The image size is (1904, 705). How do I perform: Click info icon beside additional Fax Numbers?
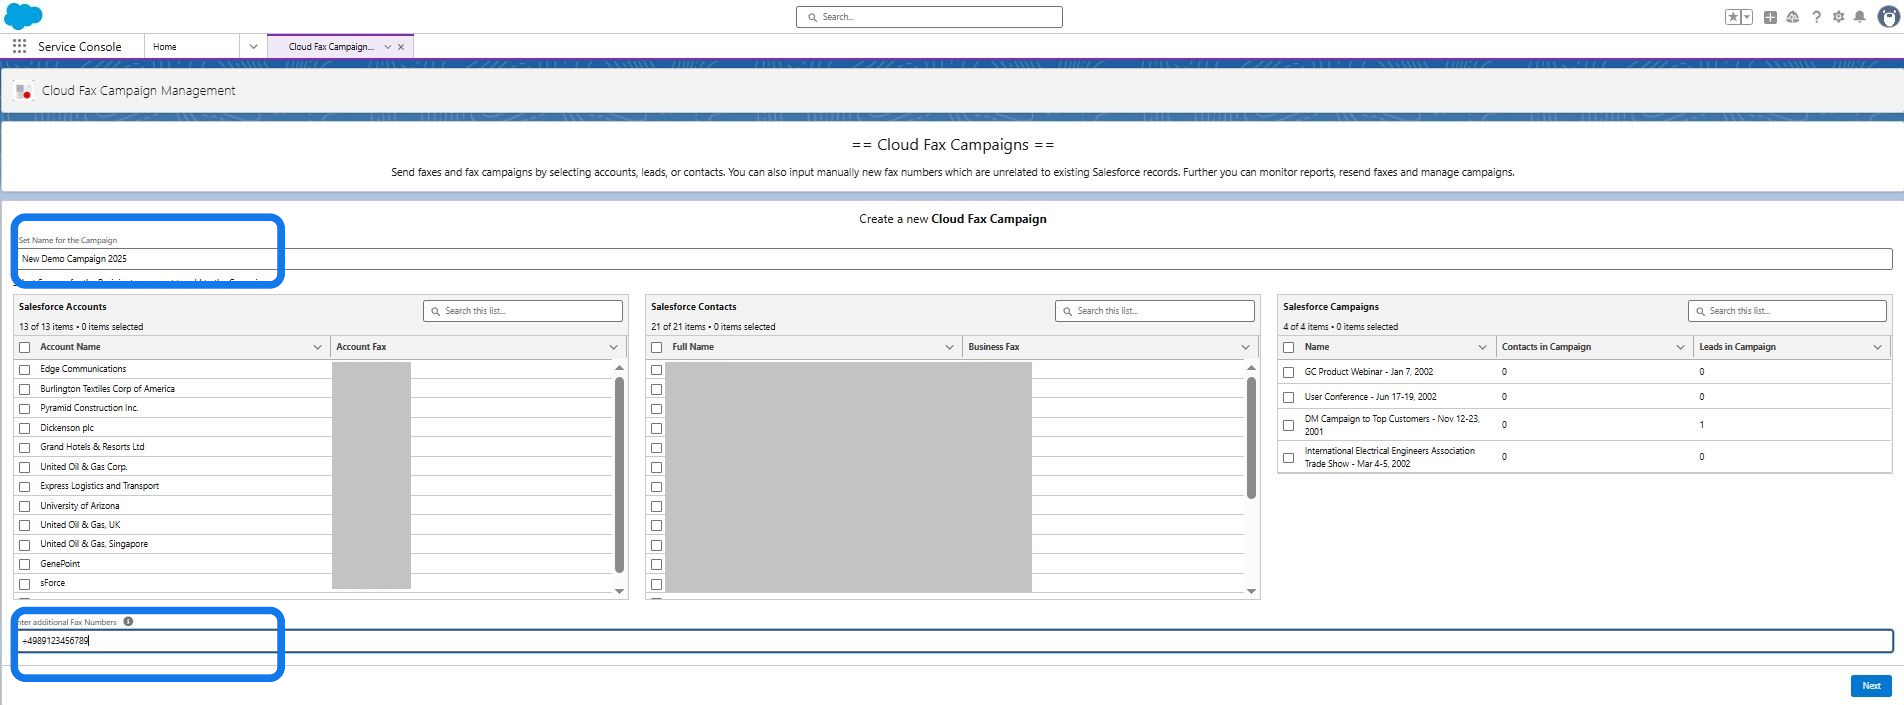point(128,622)
